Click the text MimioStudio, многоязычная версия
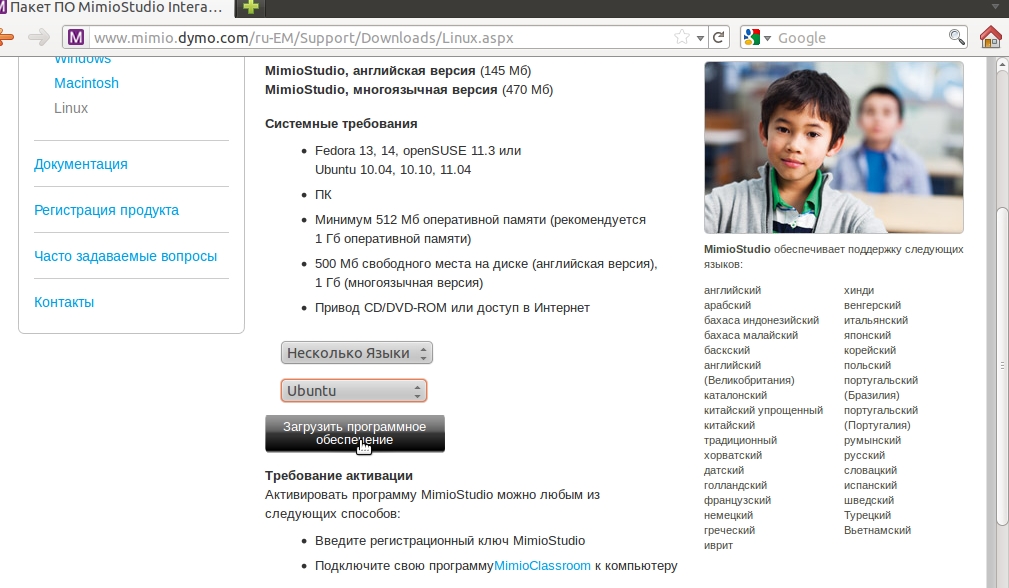Image resolution: width=1009 pixels, height=588 pixels. click(381, 89)
